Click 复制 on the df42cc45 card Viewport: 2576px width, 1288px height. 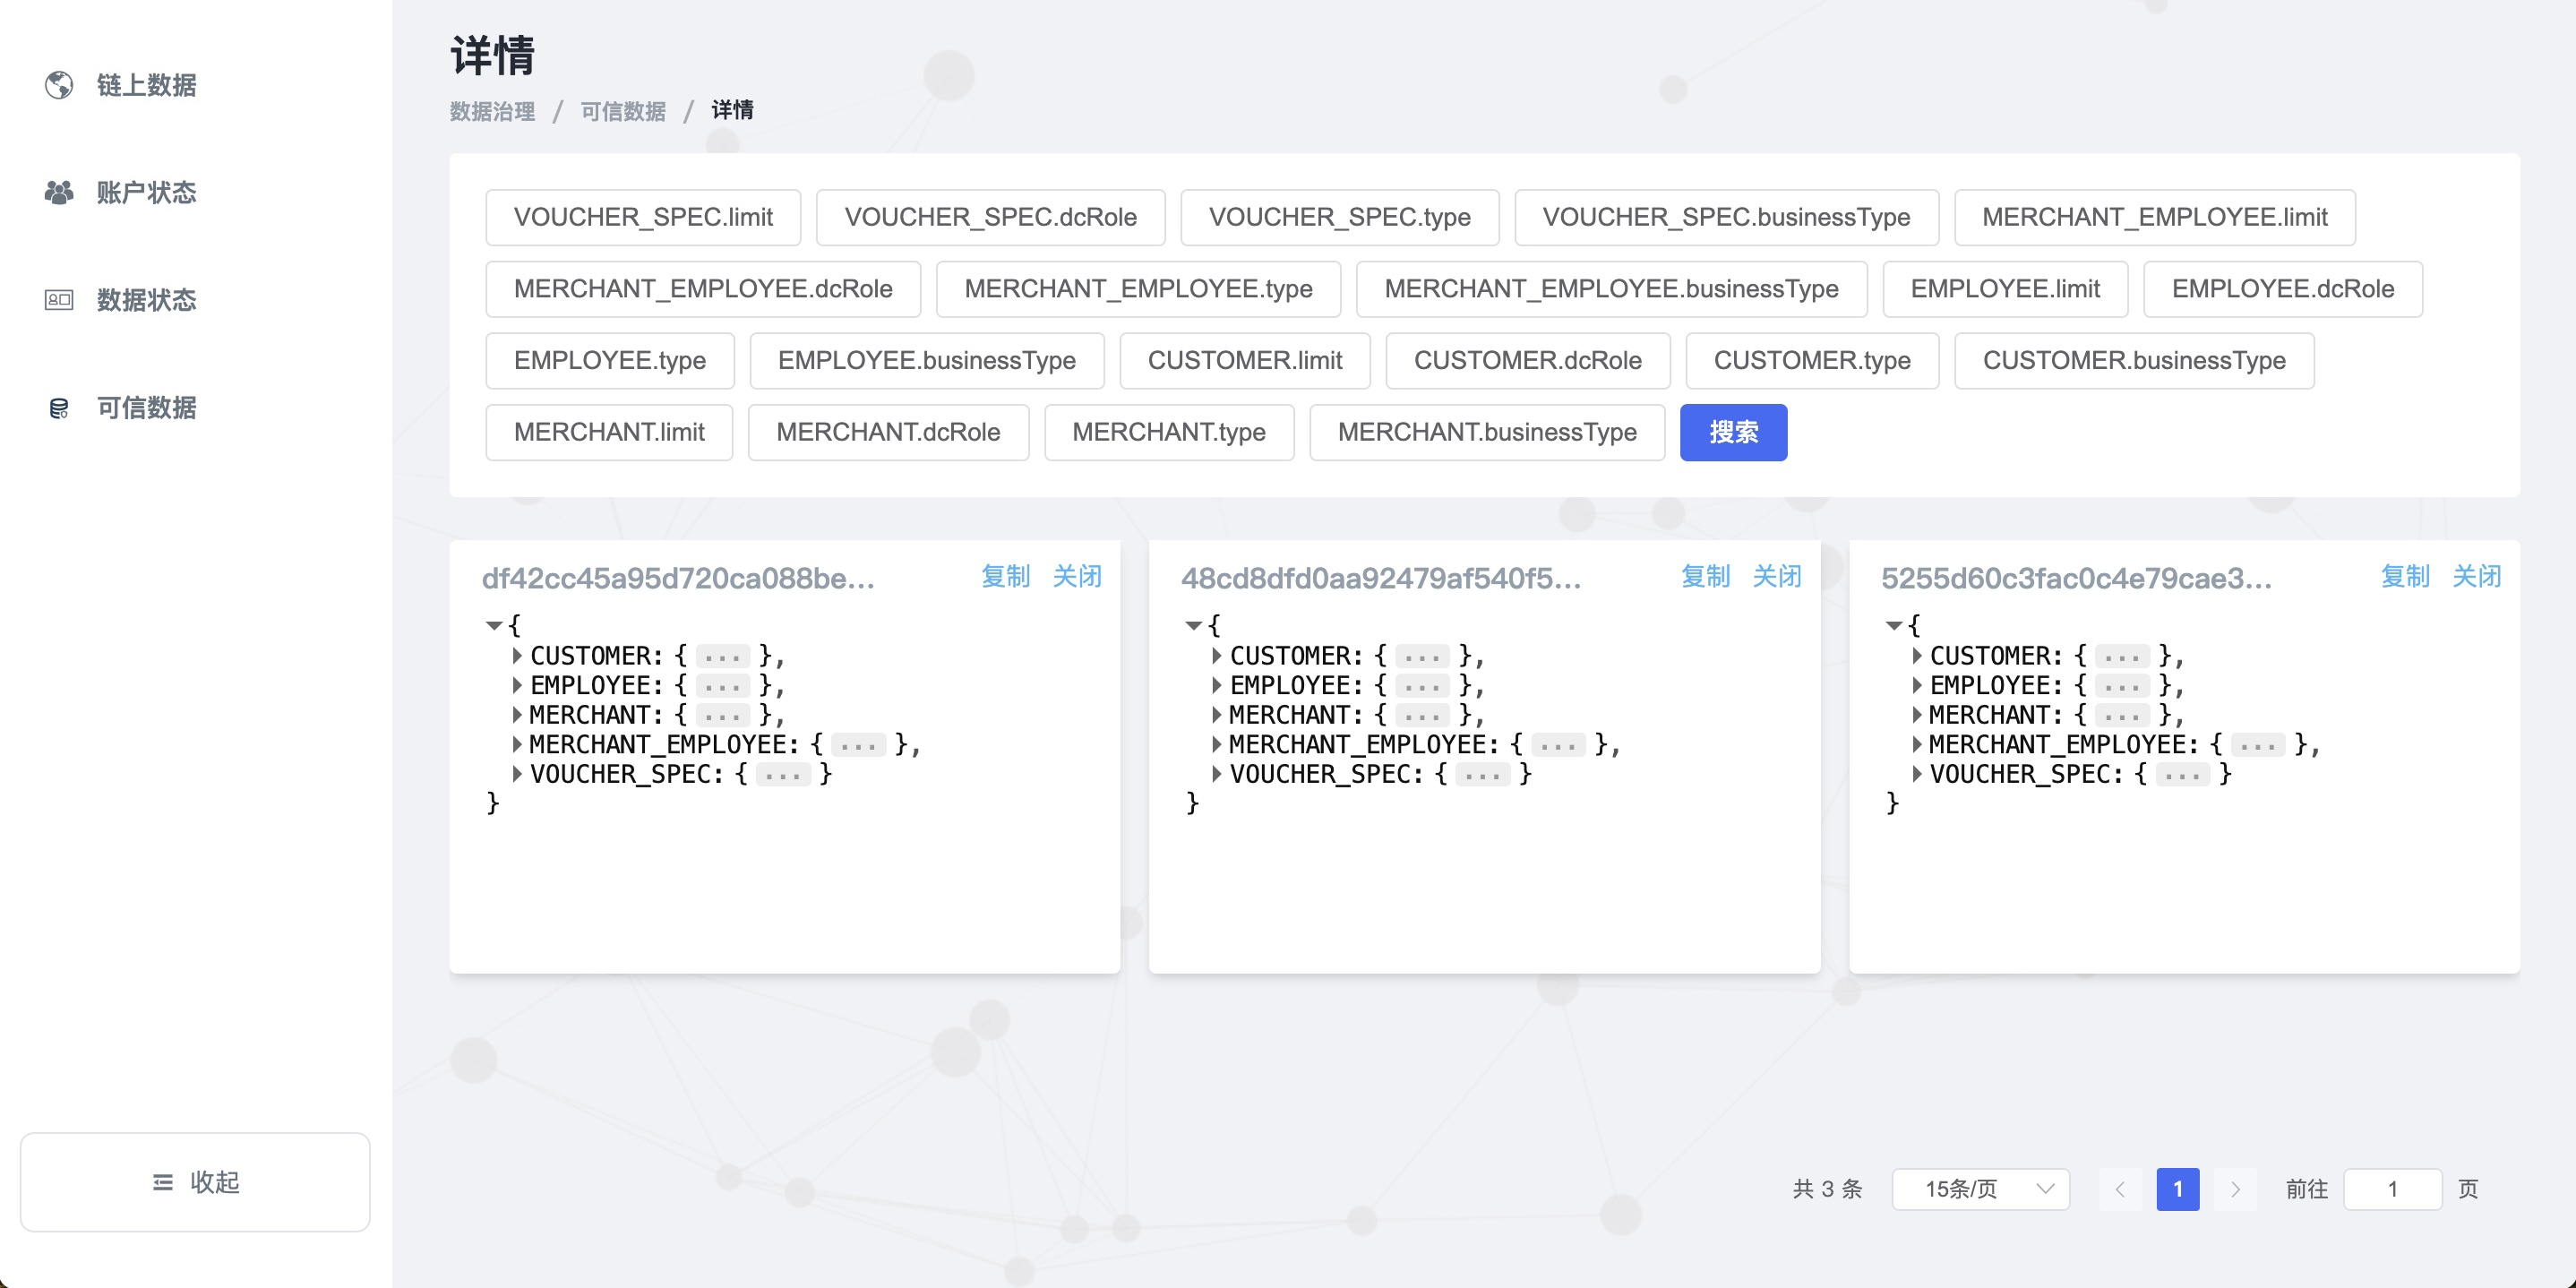1005,576
